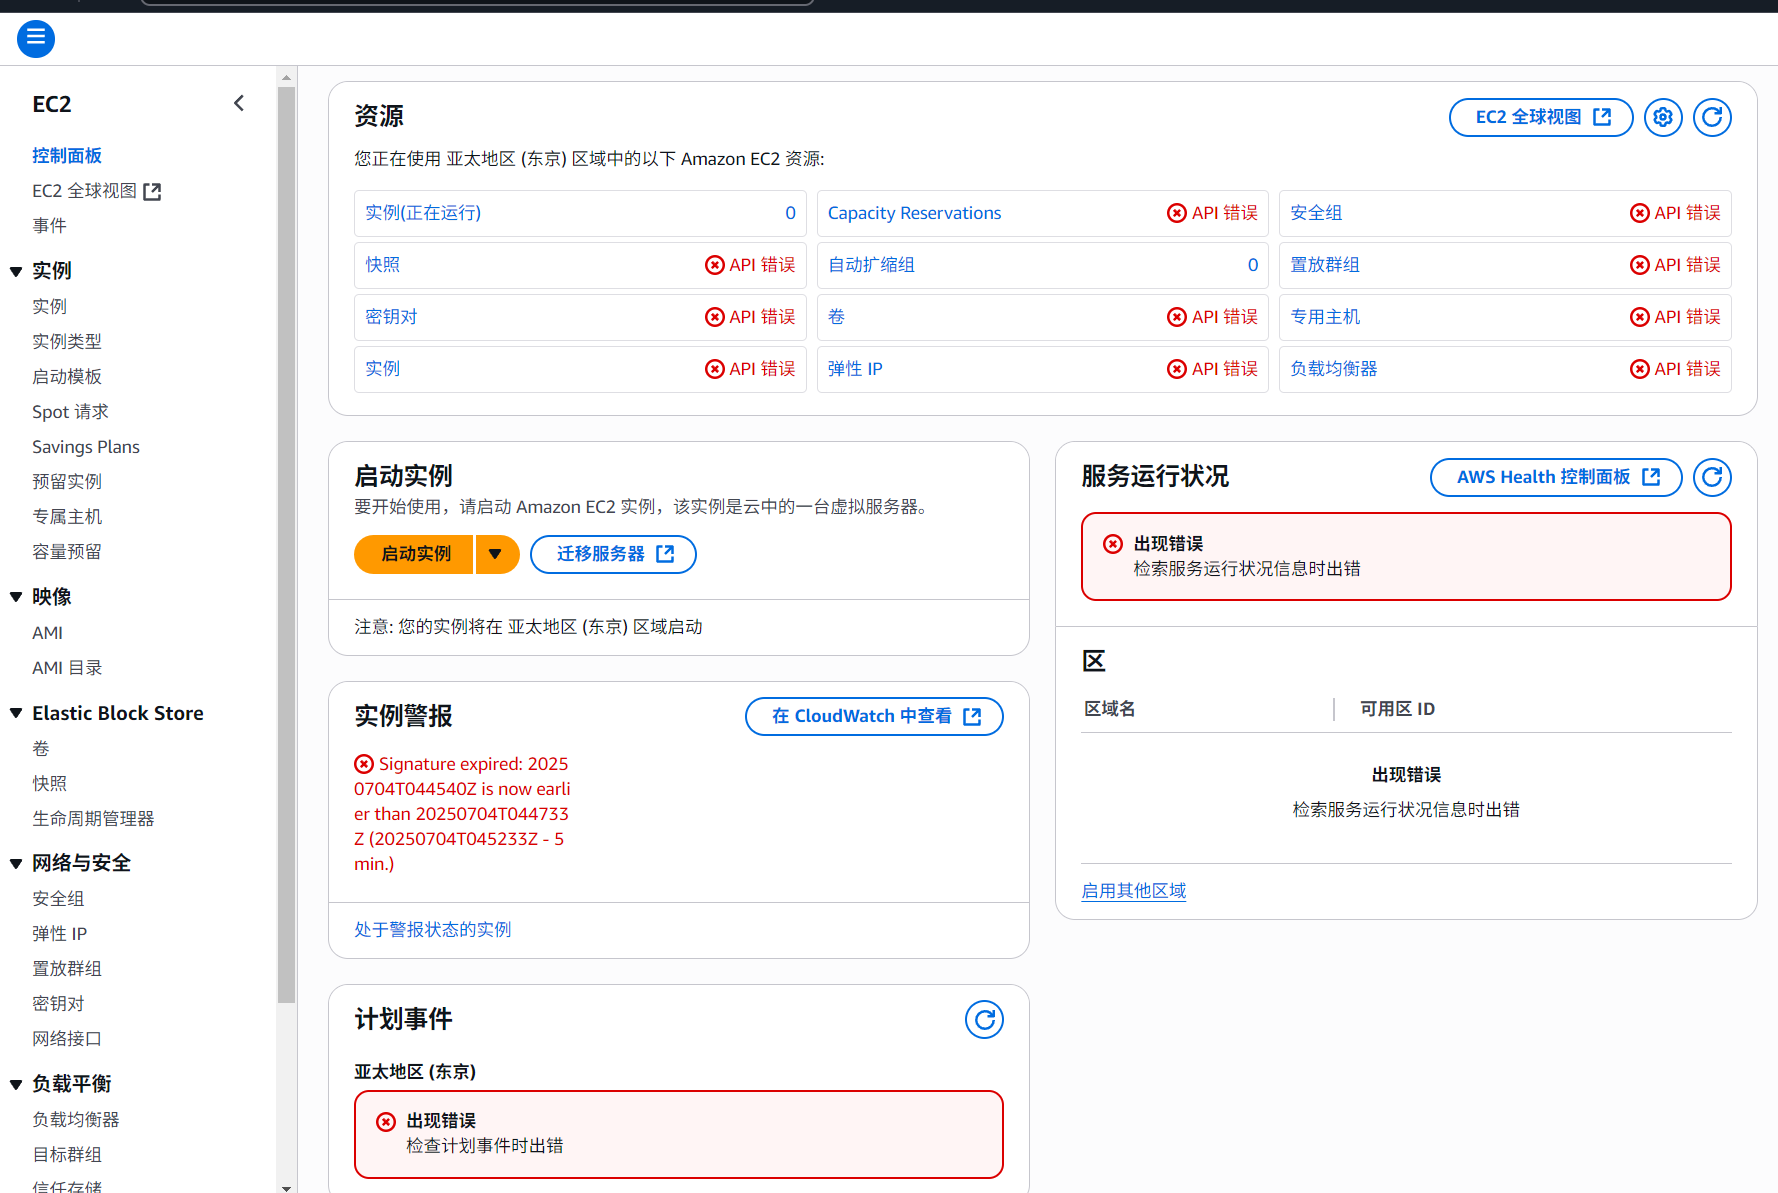Open 网络接口 in sidebar

pos(67,1038)
